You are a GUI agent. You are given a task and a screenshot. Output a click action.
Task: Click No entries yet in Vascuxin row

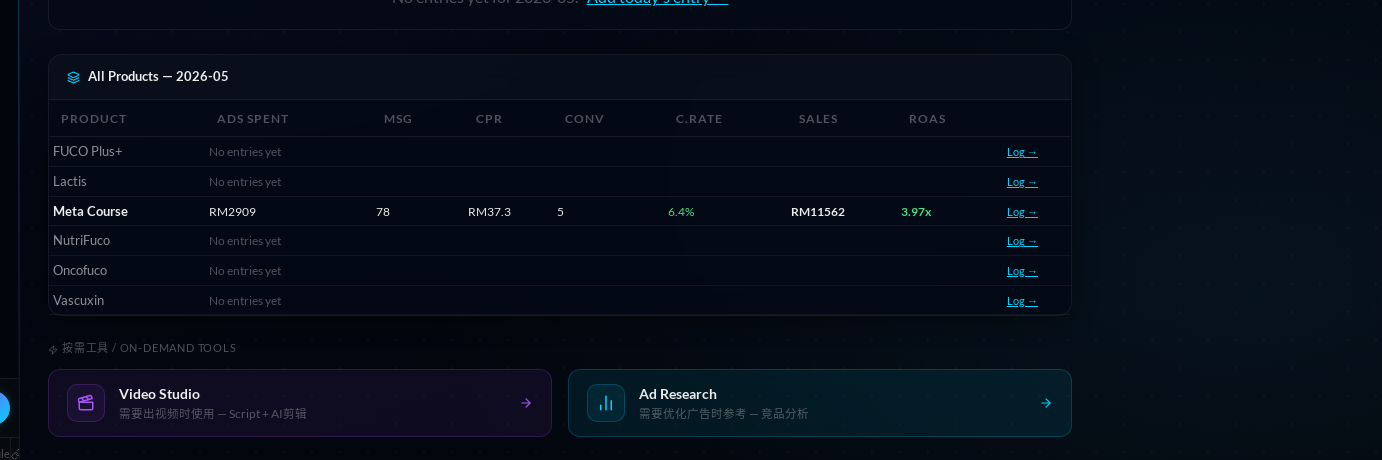coord(245,301)
